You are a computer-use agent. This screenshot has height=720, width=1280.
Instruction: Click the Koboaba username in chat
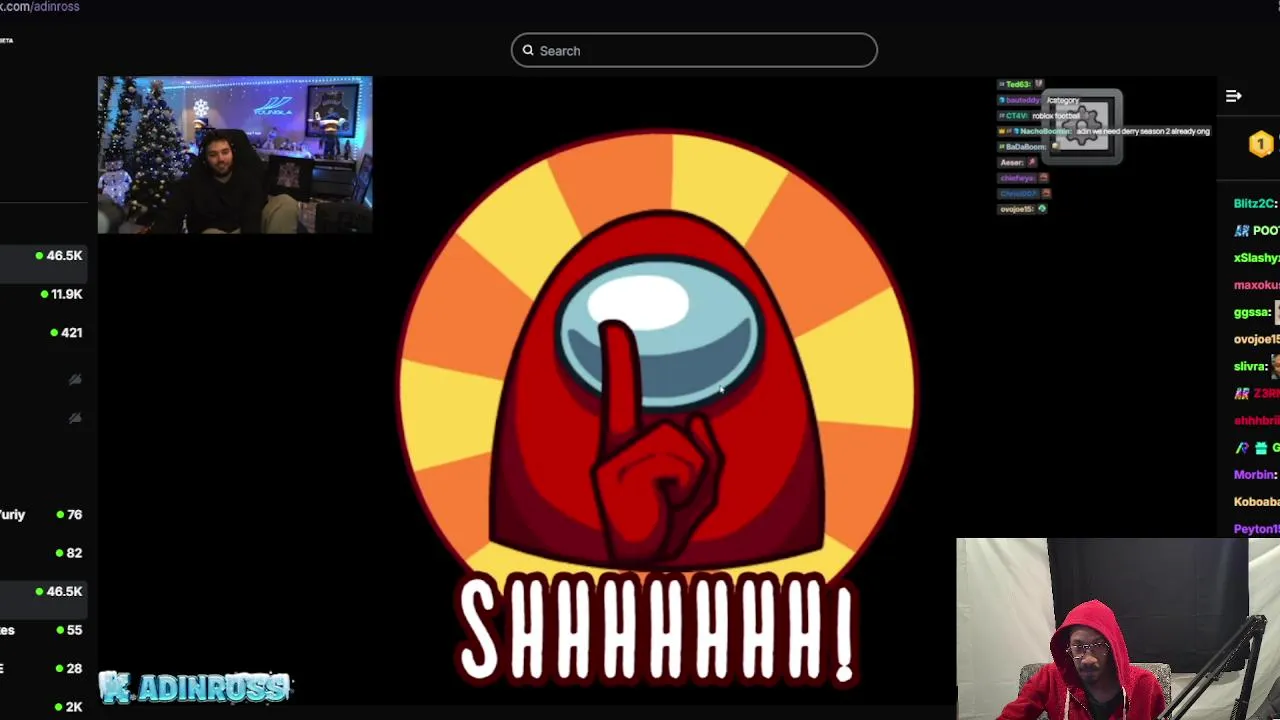coord(1256,501)
